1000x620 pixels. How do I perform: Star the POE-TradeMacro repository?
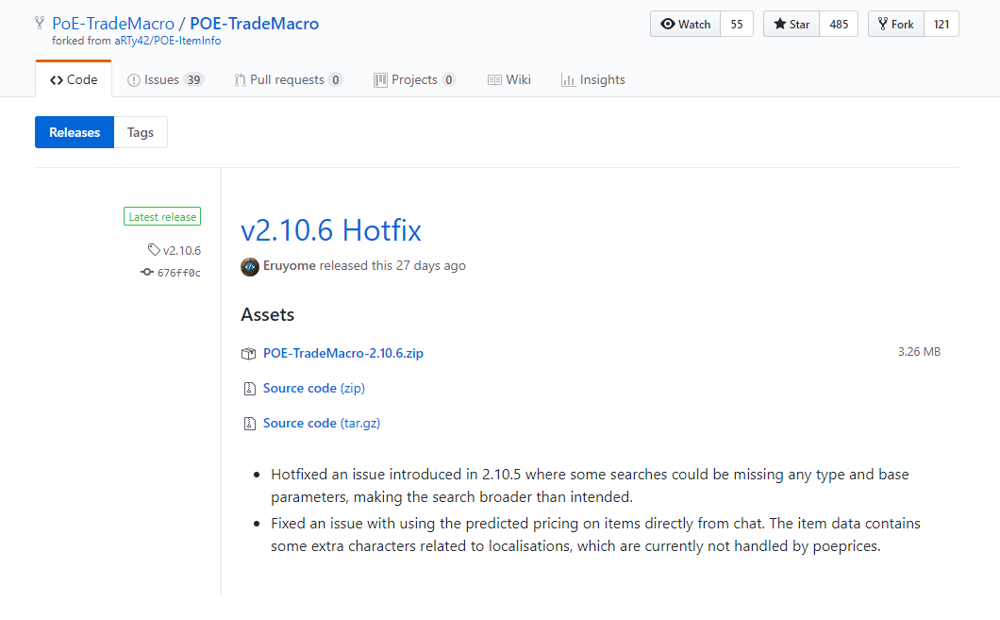[x=792, y=24]
